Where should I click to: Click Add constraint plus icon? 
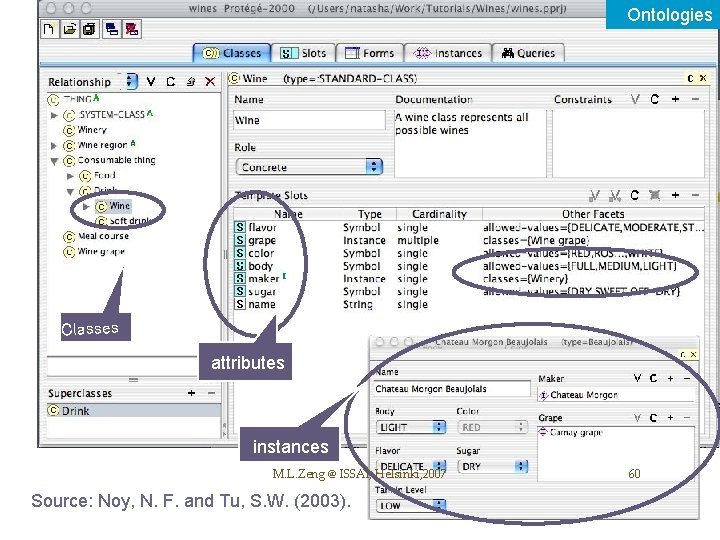(x=675, y=99)
